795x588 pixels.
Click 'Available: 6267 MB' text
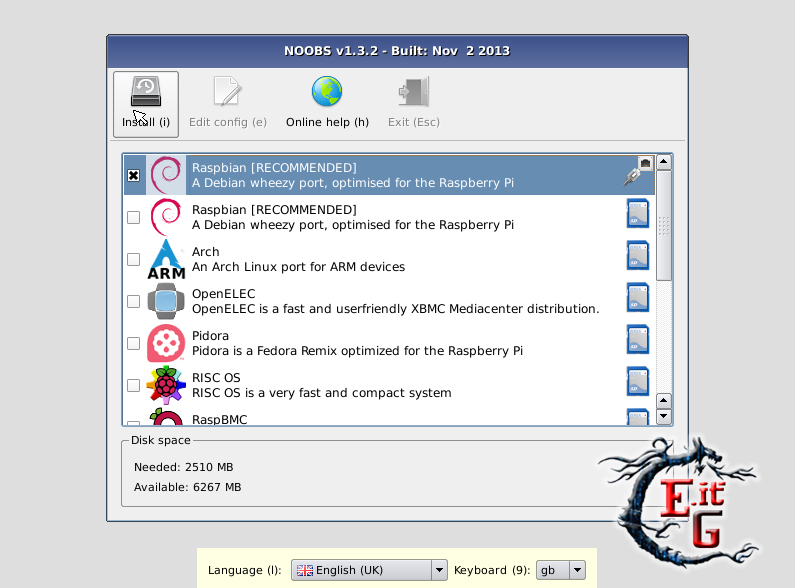(188, 488)
